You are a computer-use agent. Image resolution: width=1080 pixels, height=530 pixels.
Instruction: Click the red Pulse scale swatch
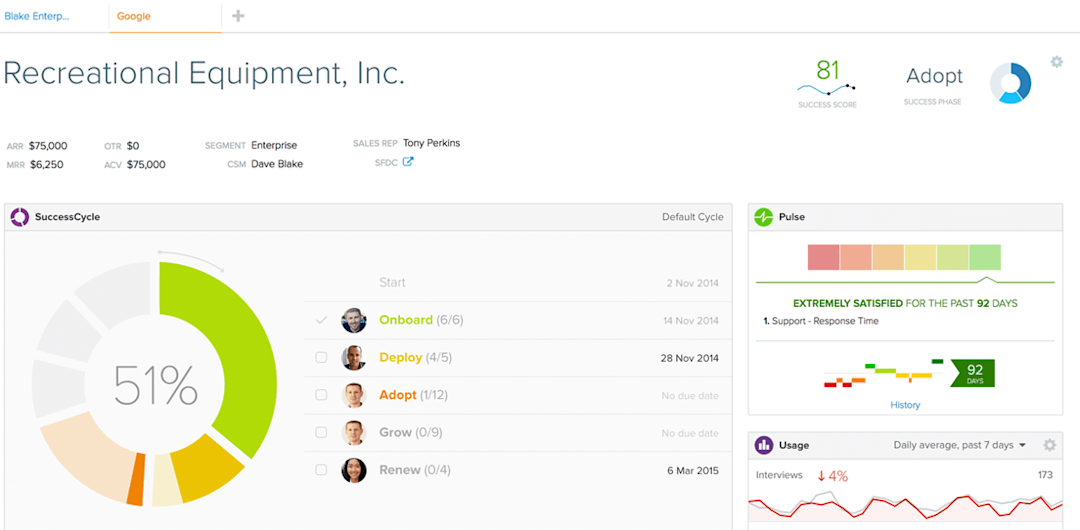(823, 257)
